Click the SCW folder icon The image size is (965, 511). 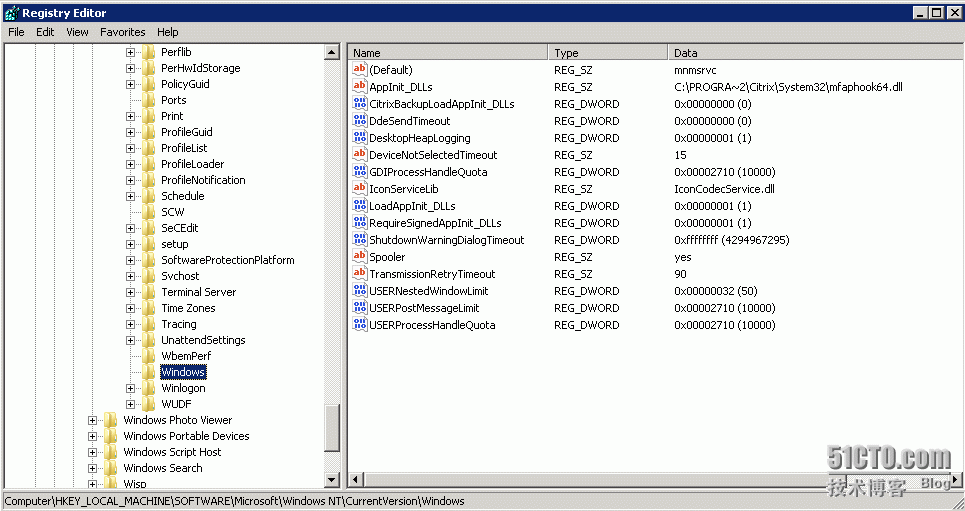(x=148, y=212)
